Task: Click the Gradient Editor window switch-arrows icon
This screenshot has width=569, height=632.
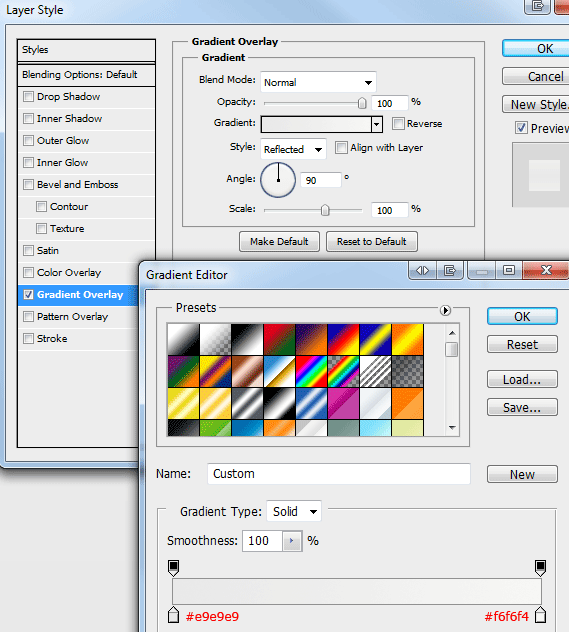Action: coord(422,270)
